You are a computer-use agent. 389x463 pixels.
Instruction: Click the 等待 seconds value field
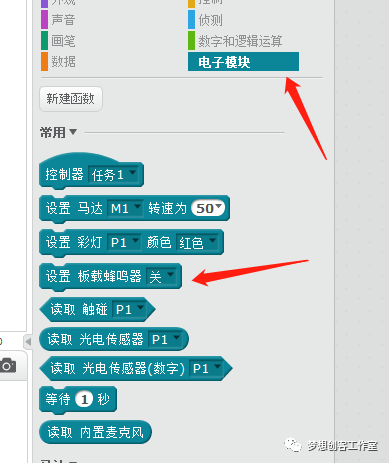[84, 399]
